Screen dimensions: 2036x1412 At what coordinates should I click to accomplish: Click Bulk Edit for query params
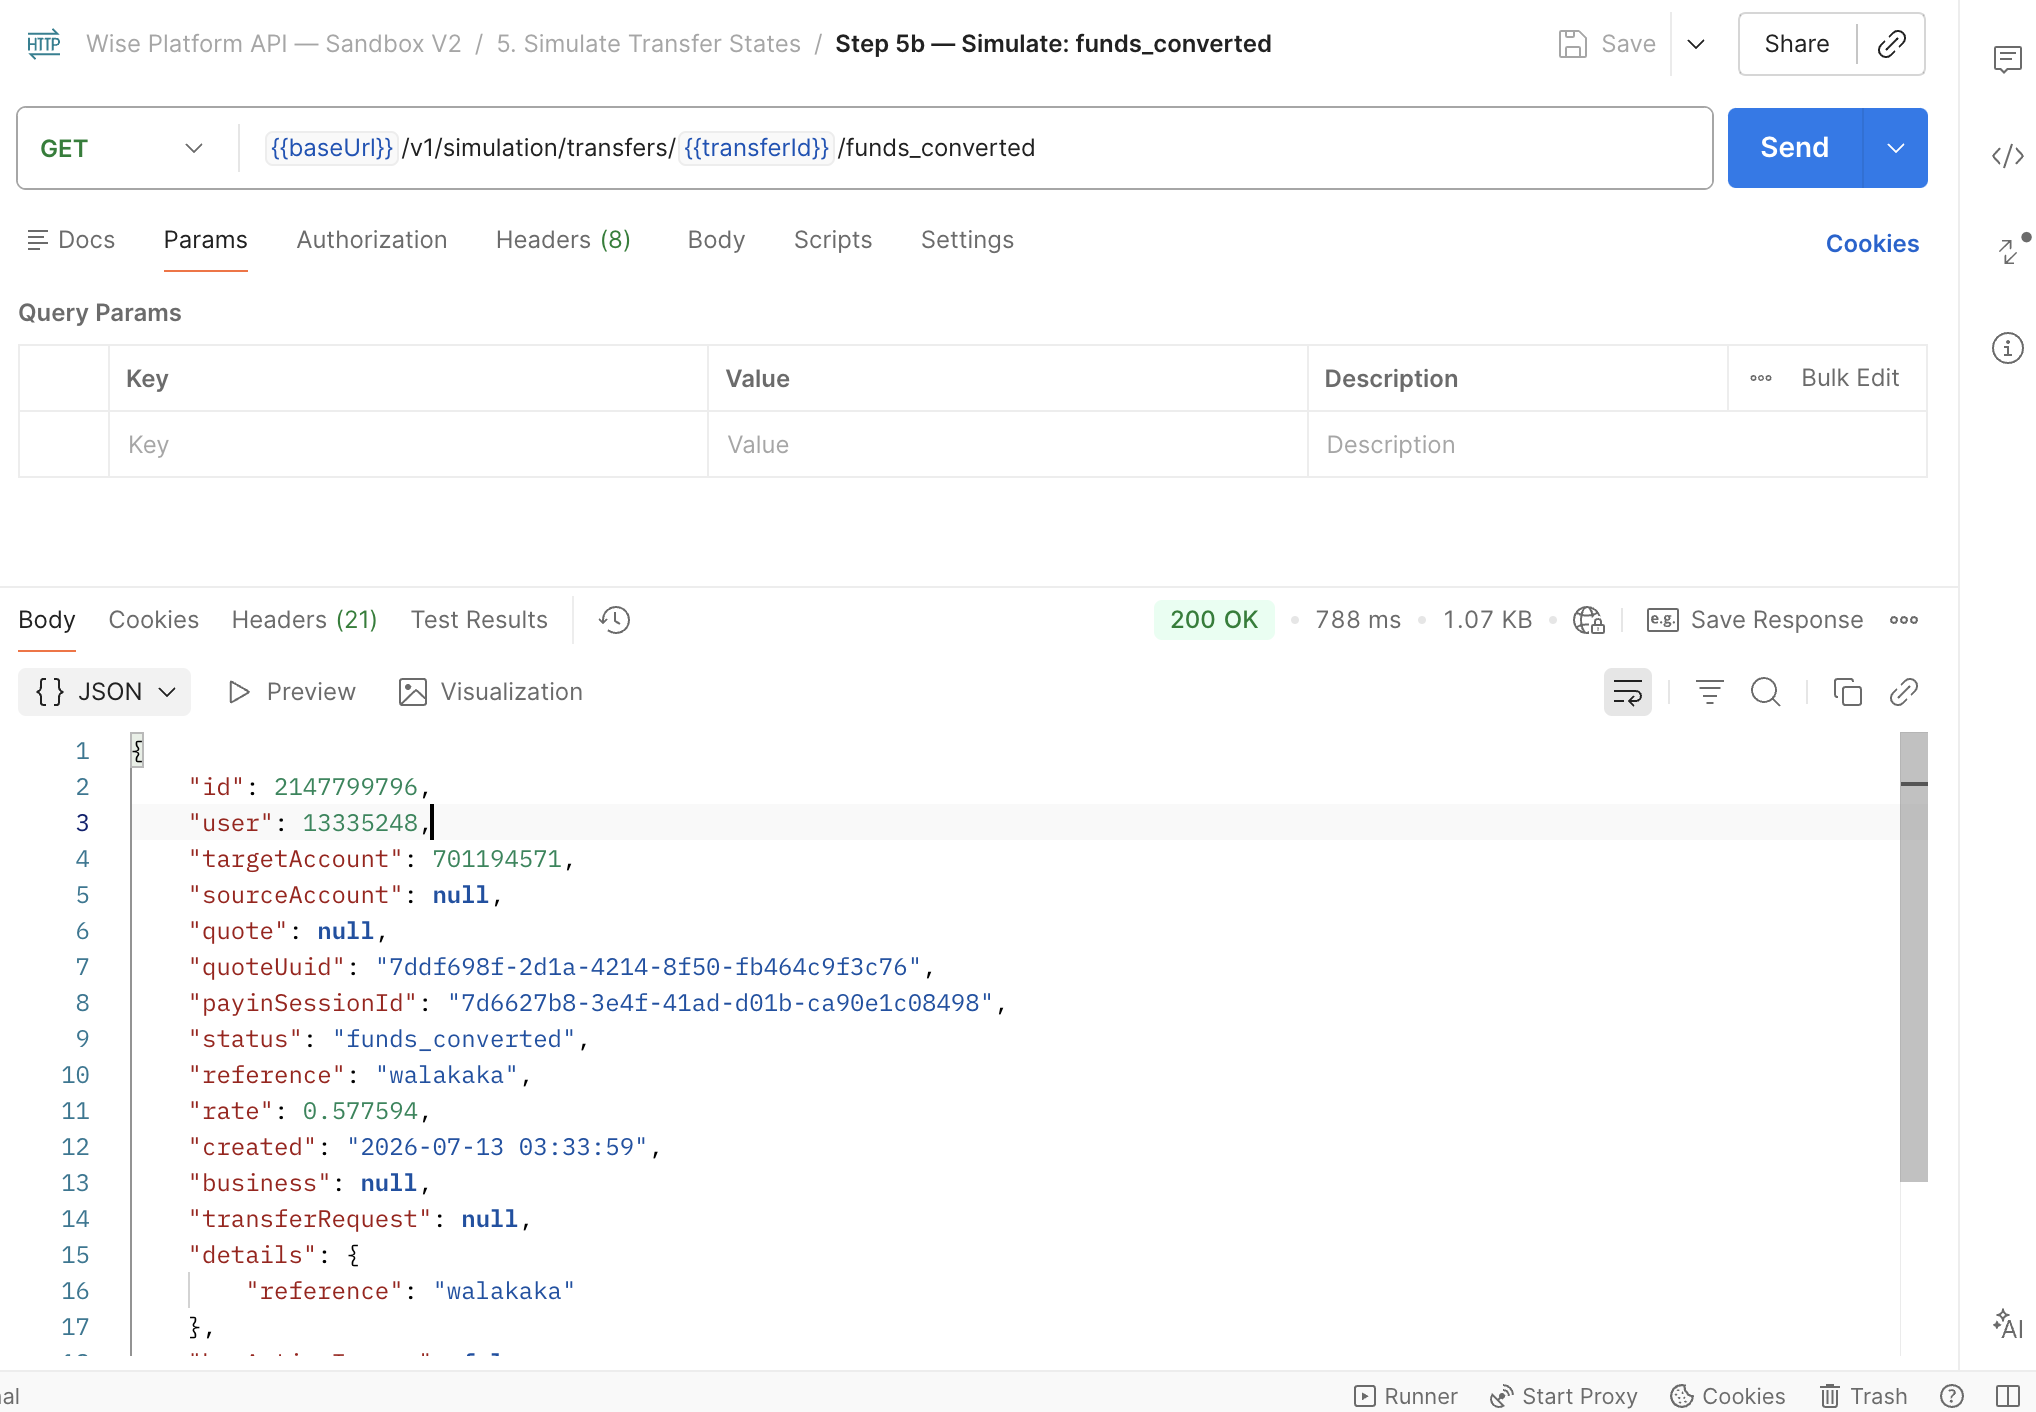point(1850,378)
